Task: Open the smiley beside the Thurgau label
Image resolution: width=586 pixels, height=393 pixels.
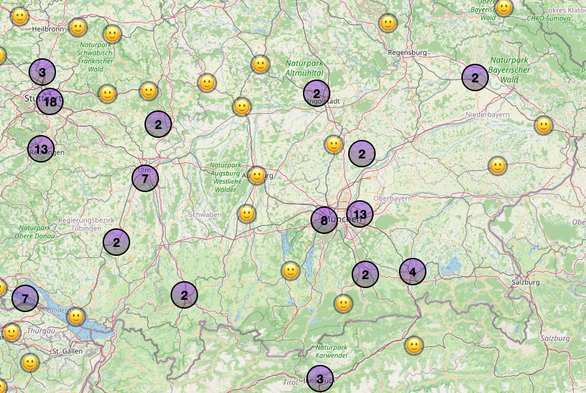Action: (12, 332)
